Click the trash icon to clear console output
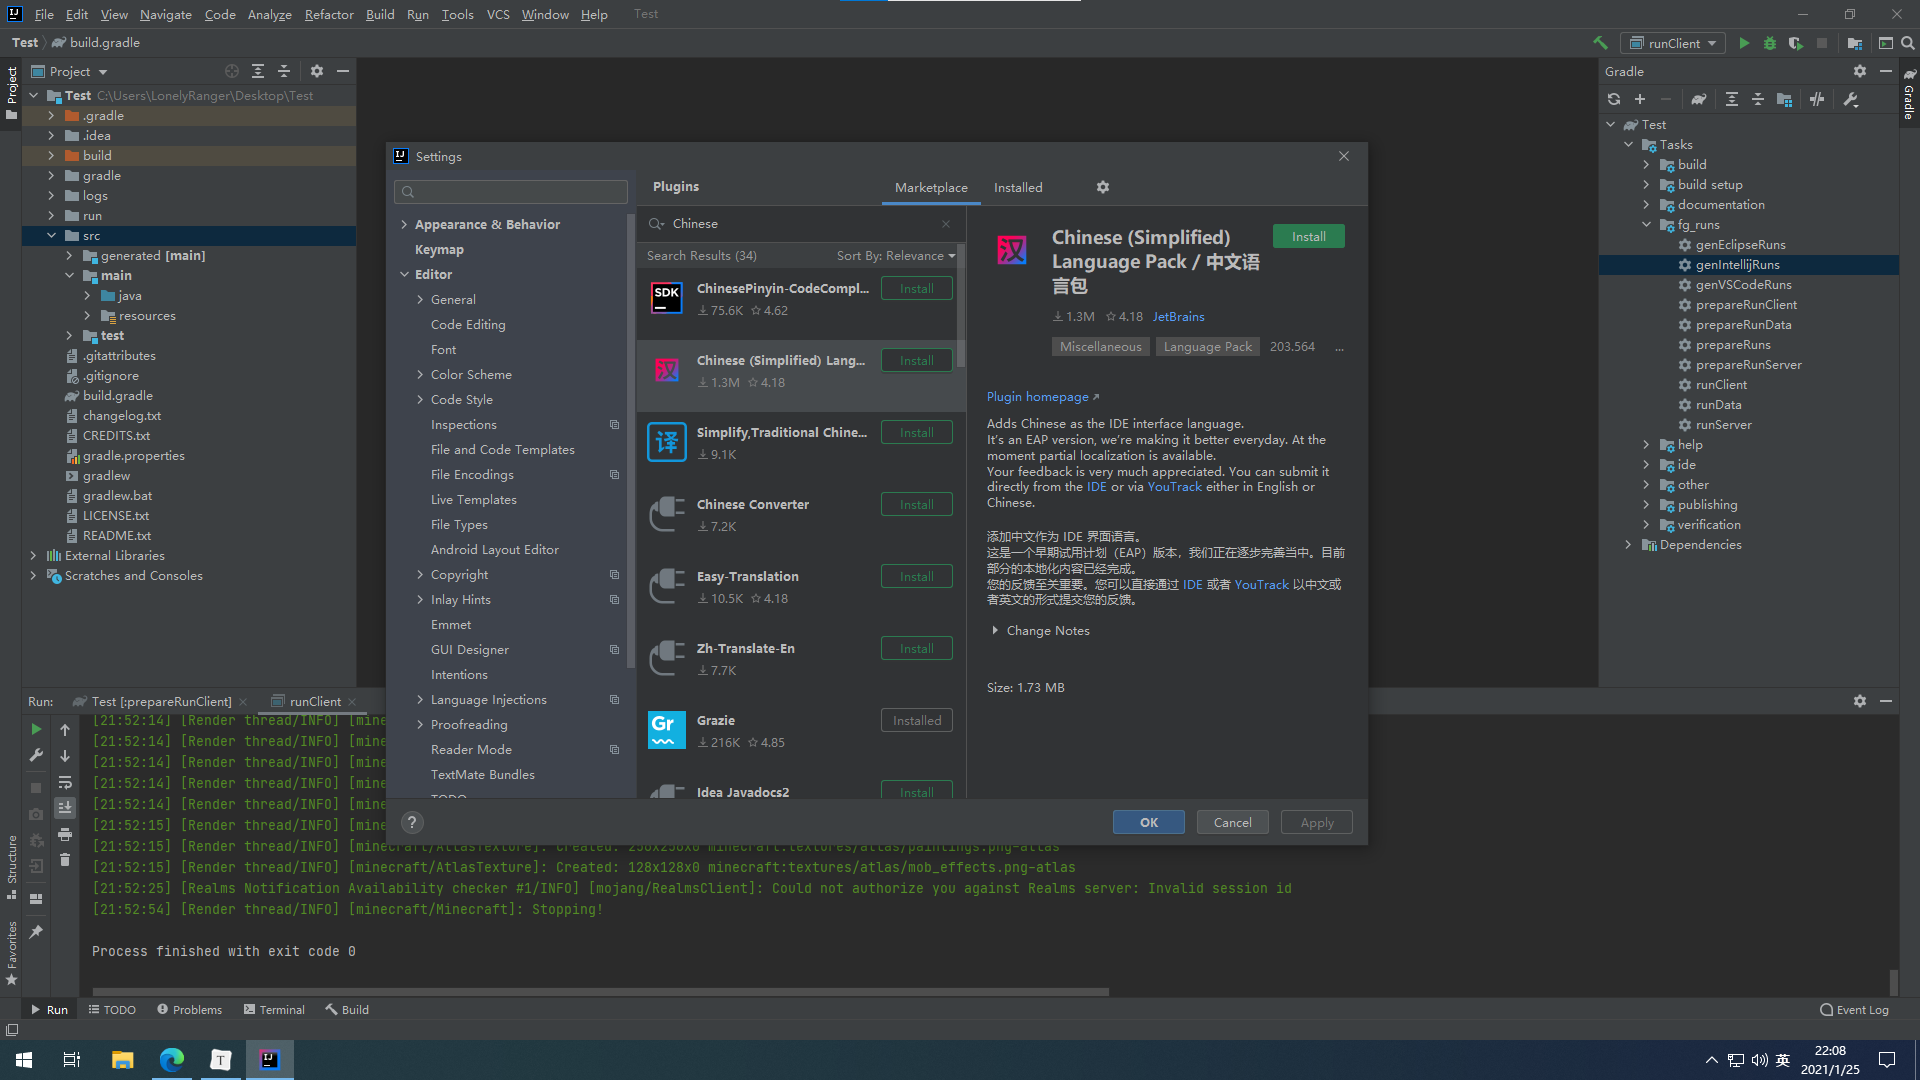The height and width of the screenshot is (1080, 1920). [x=65, y=860]
